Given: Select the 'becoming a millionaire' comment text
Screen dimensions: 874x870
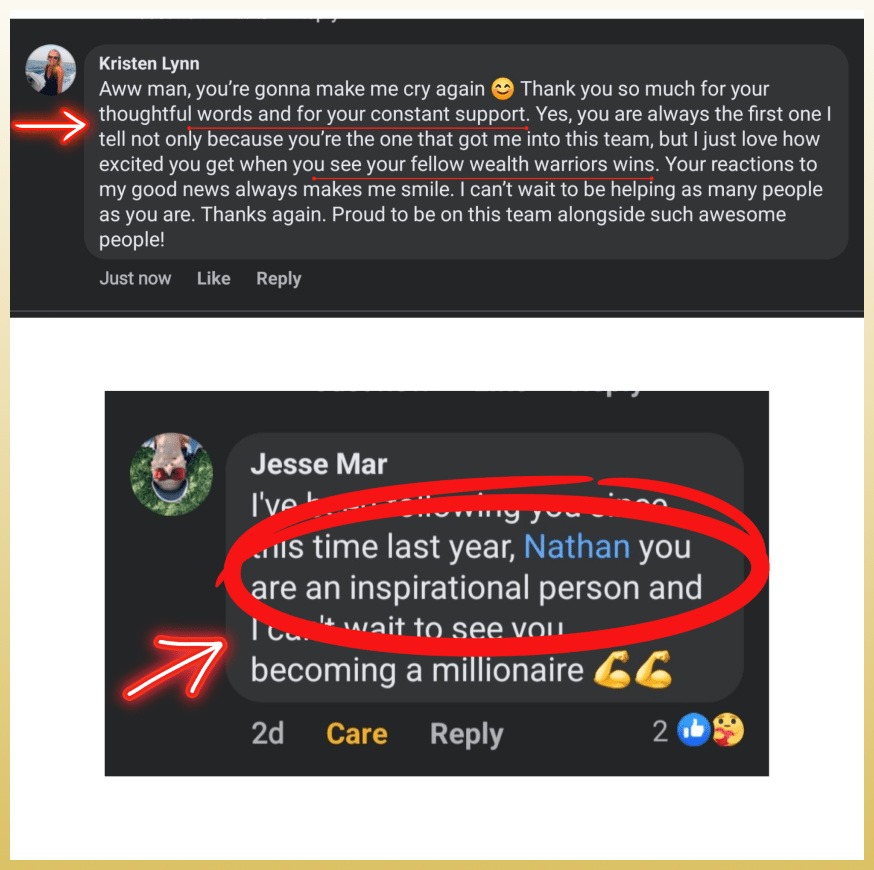Looking at the screenshot, I should click(x=417, y=670).
